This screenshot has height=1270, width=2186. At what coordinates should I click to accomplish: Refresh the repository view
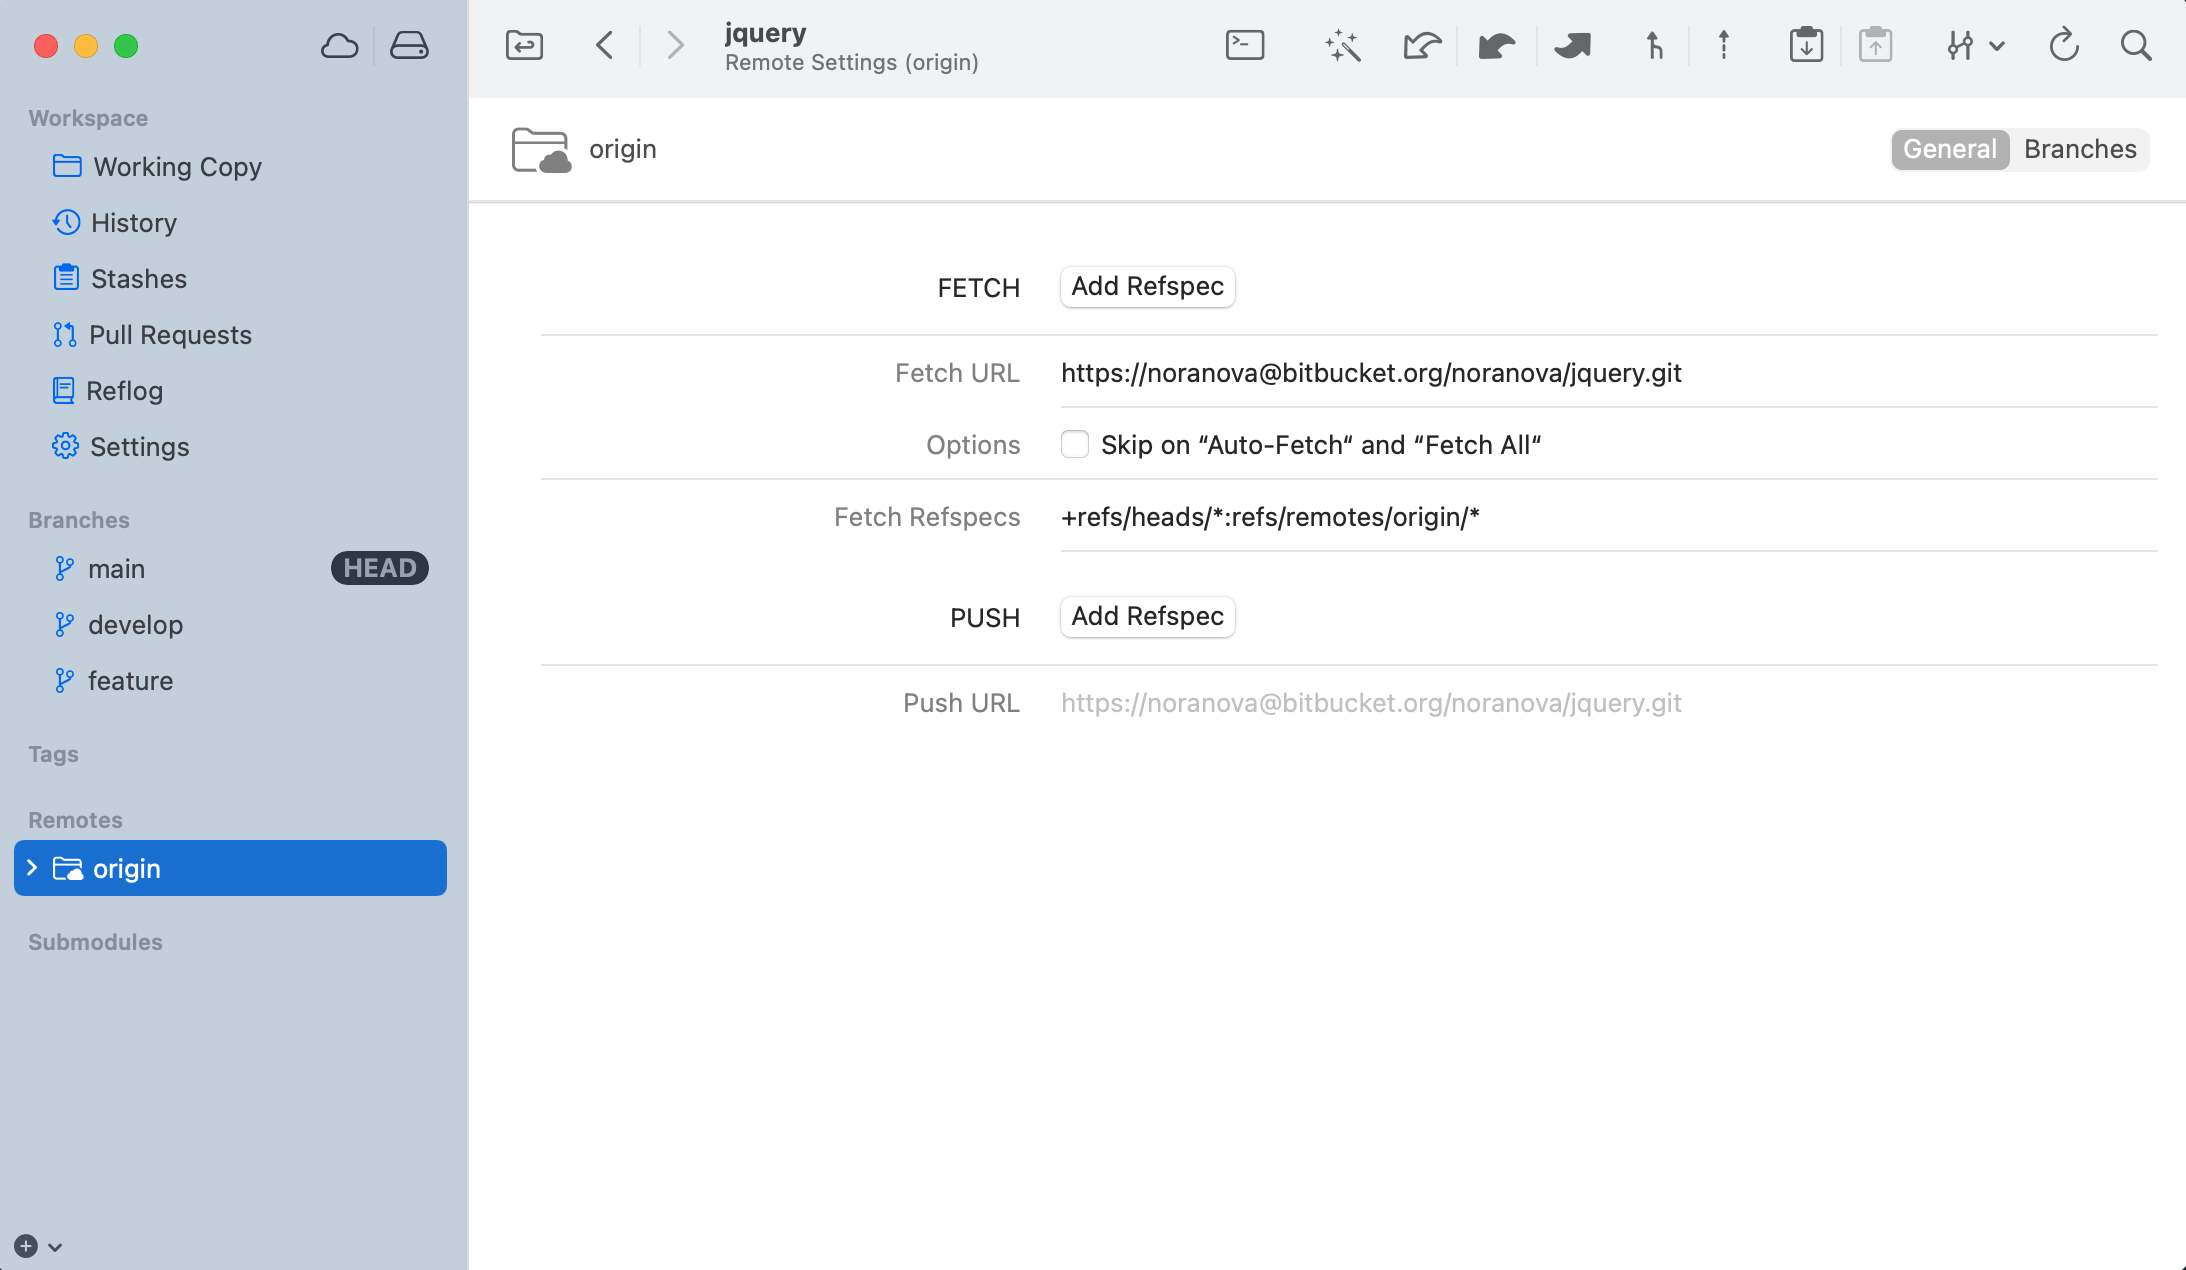2063,45
